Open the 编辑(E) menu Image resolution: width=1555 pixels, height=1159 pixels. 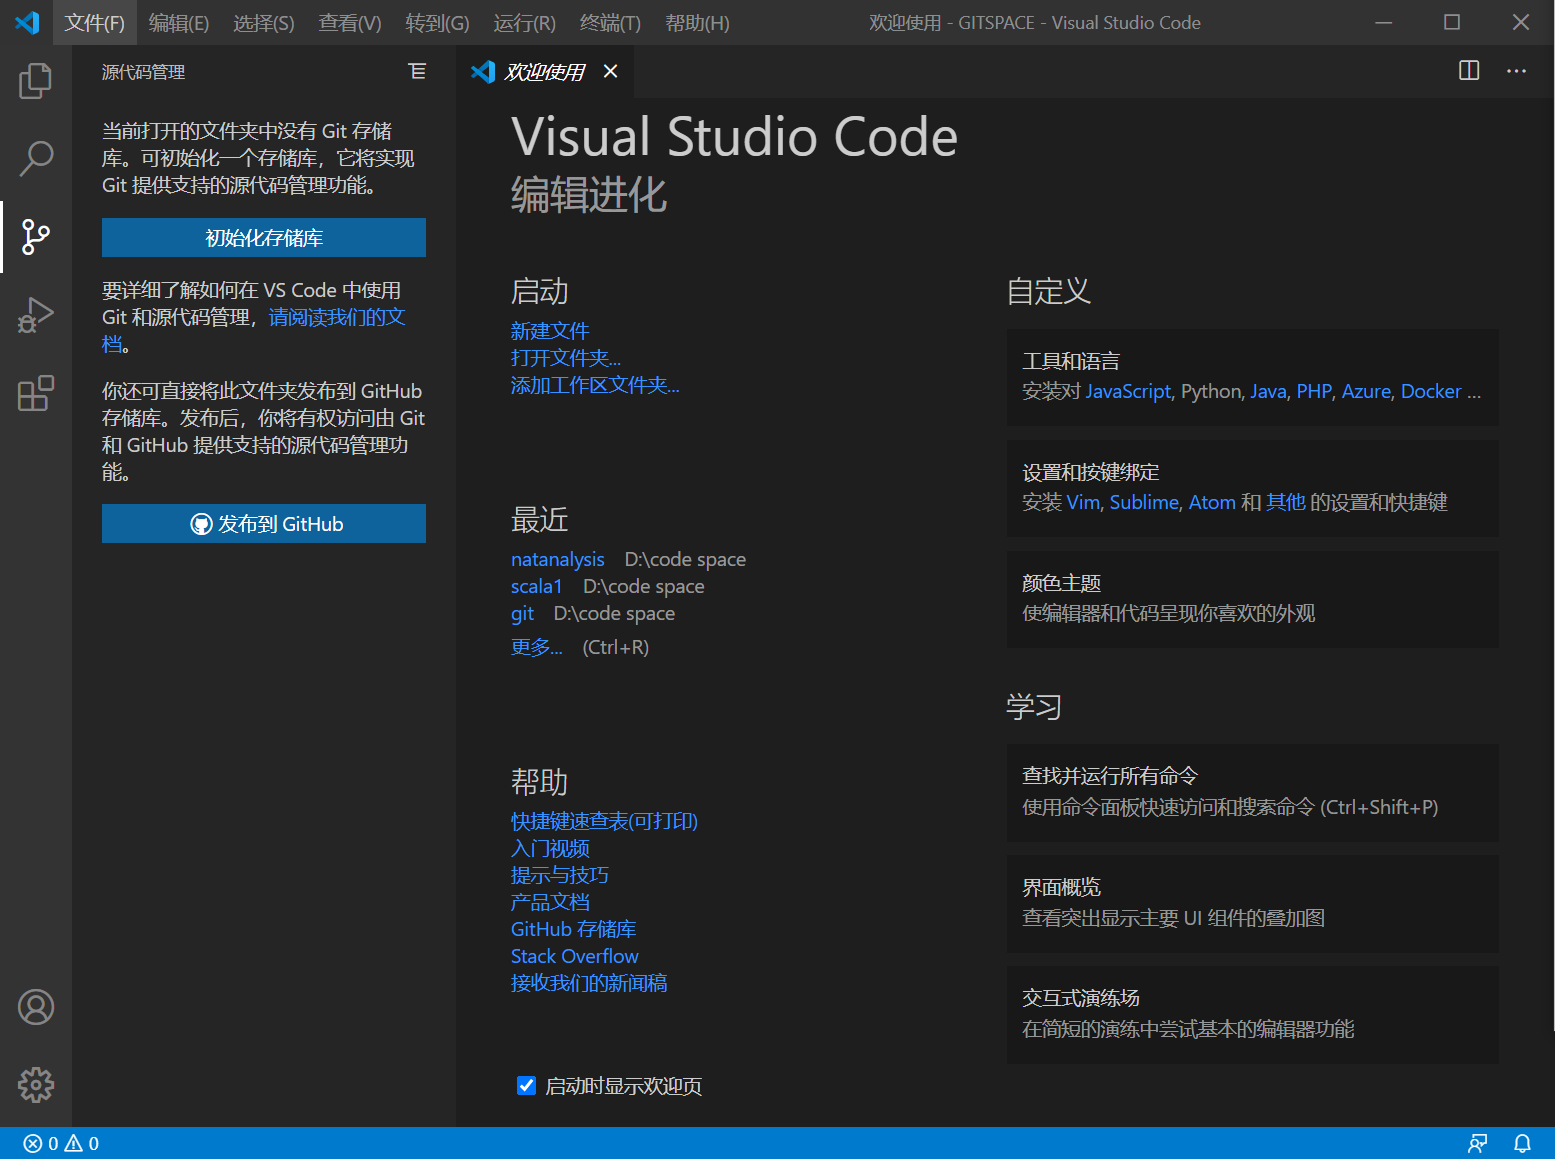179,22
